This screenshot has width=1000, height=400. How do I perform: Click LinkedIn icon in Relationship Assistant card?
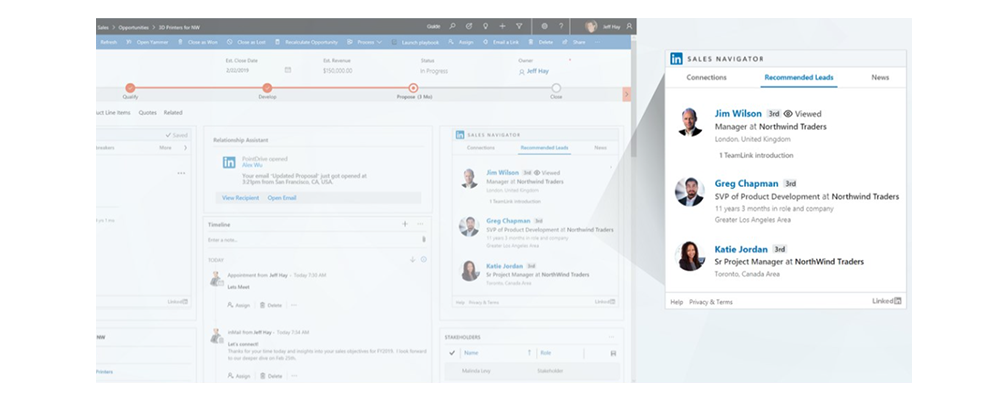point(229,163)
